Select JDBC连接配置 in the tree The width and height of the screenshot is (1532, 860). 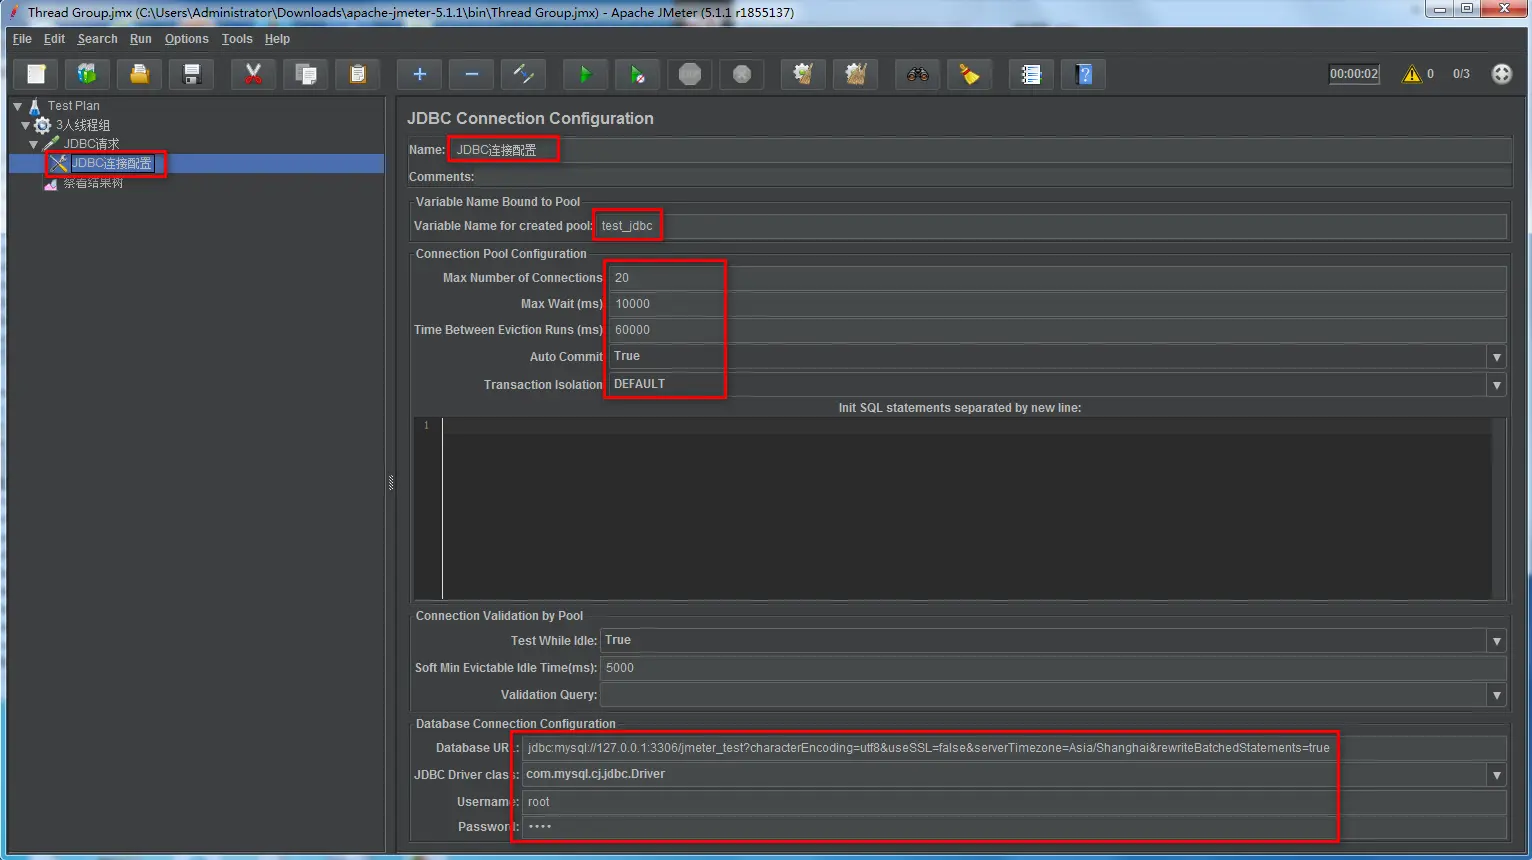point(111,163)
